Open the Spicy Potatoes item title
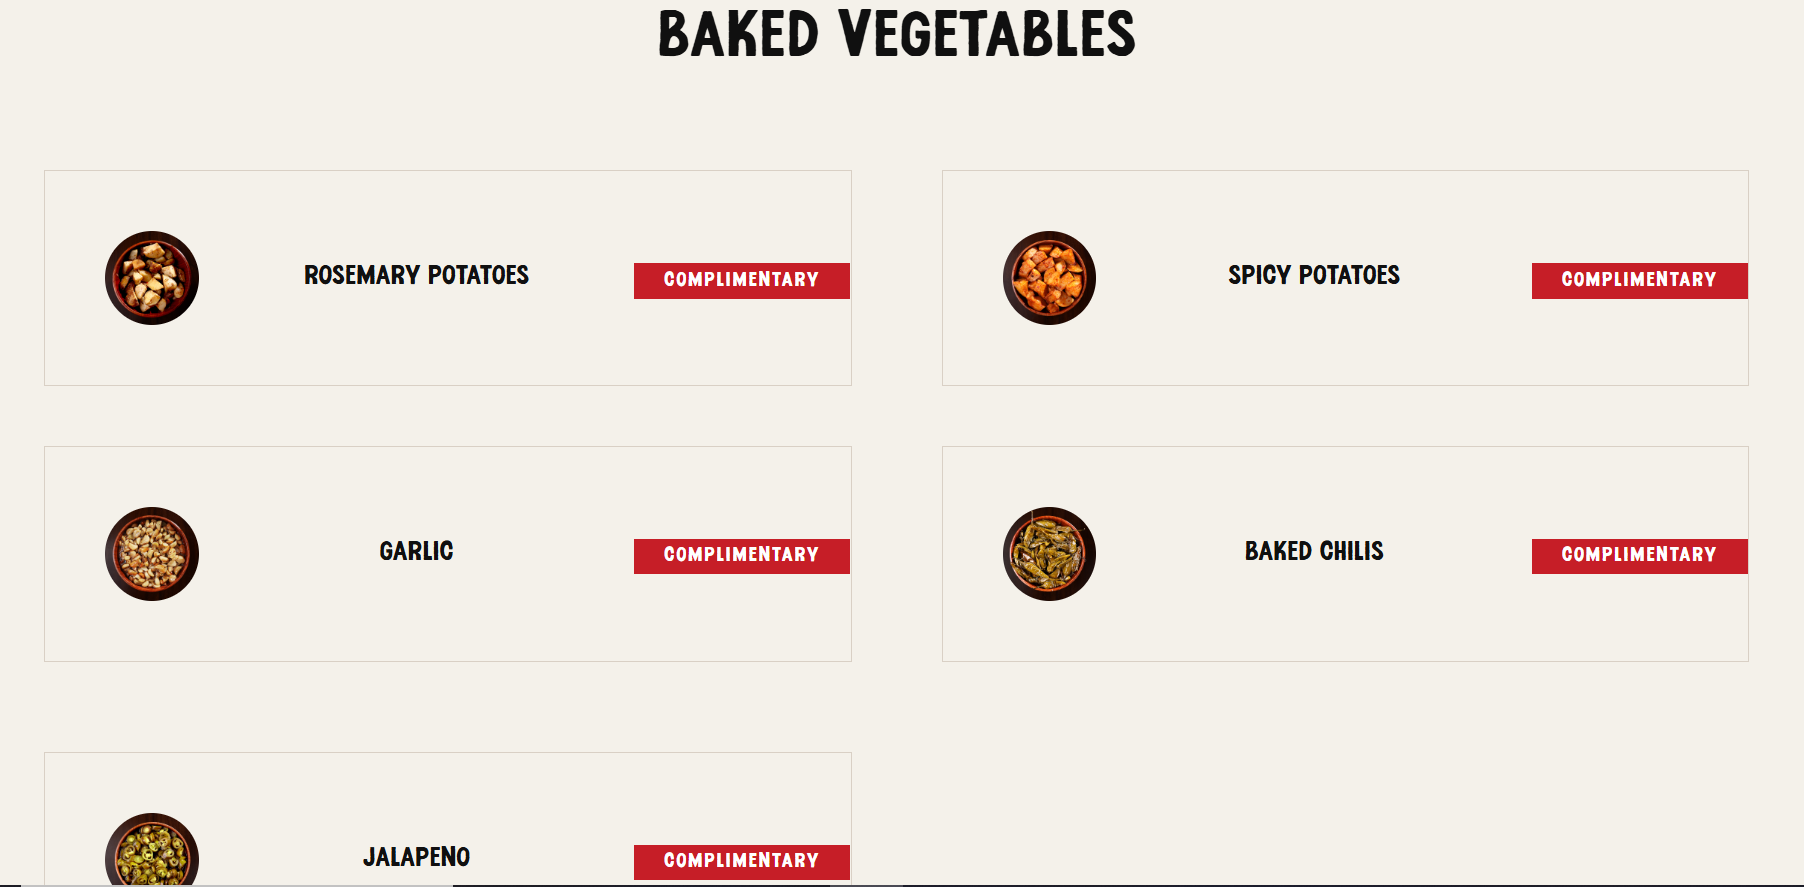The image size is (1804, 887). 1314,275
